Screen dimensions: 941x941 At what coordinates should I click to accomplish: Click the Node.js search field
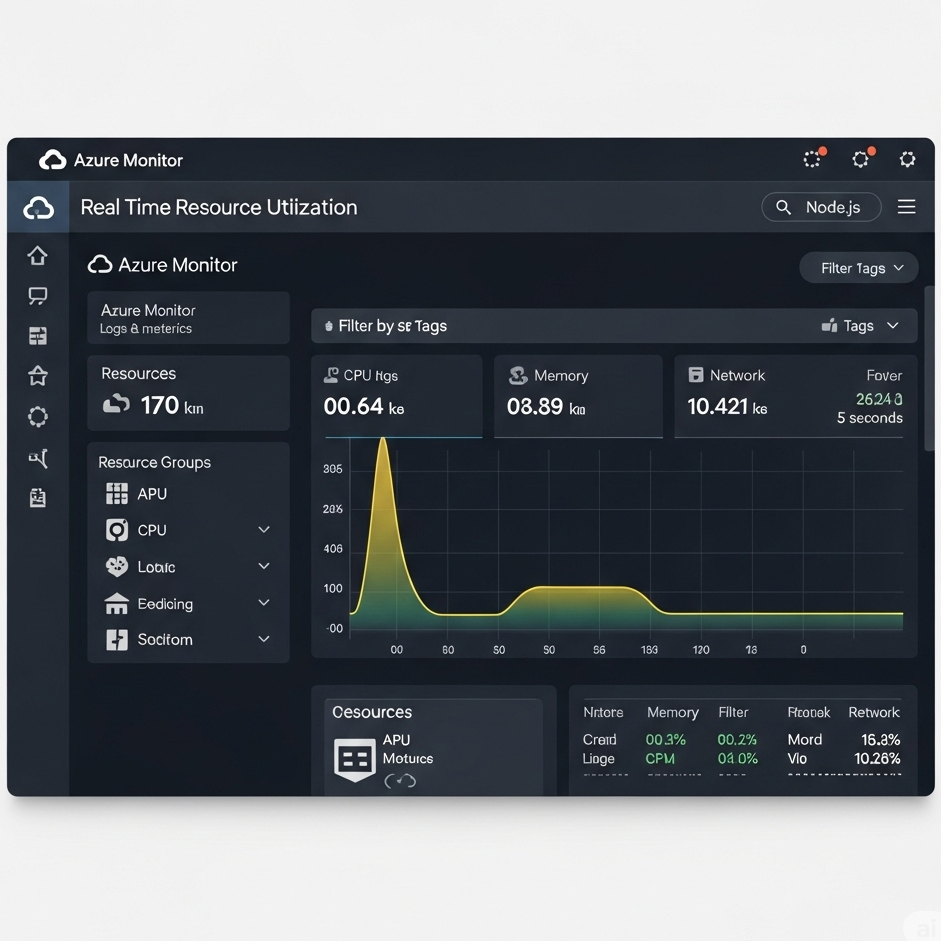click(x=821, y=207)
